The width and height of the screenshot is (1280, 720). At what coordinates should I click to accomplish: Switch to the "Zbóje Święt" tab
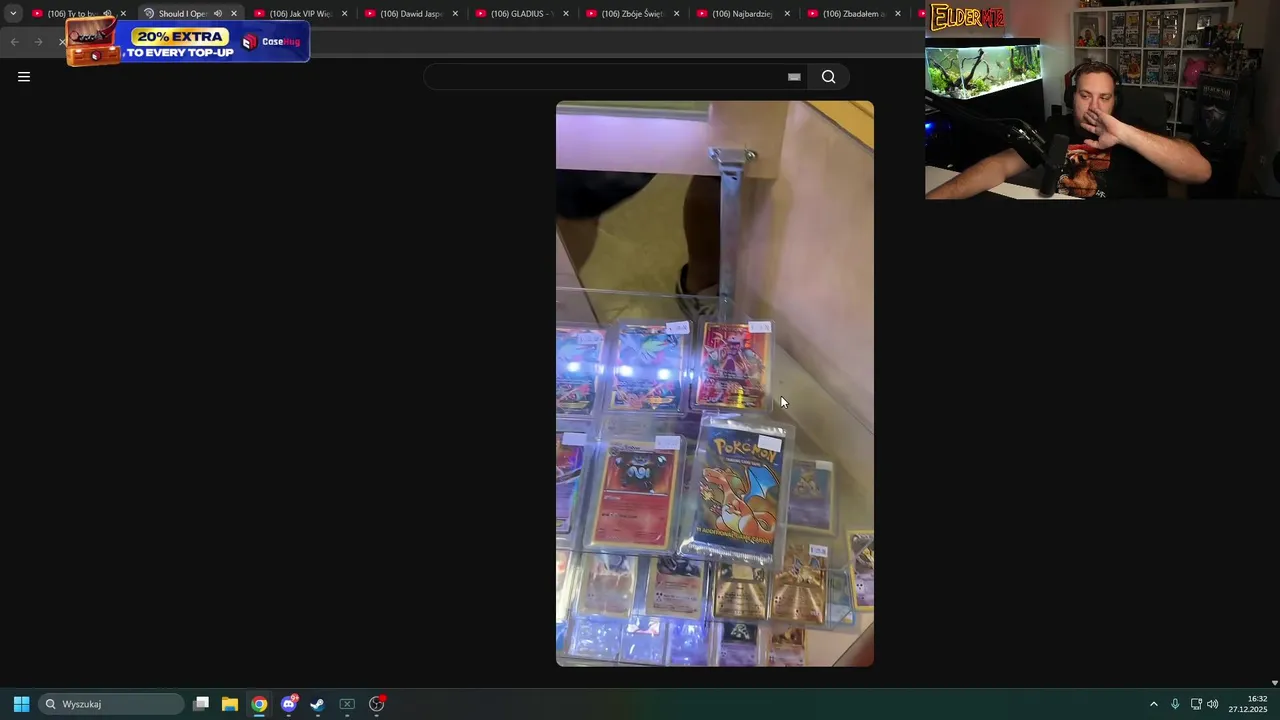(632, 14)
